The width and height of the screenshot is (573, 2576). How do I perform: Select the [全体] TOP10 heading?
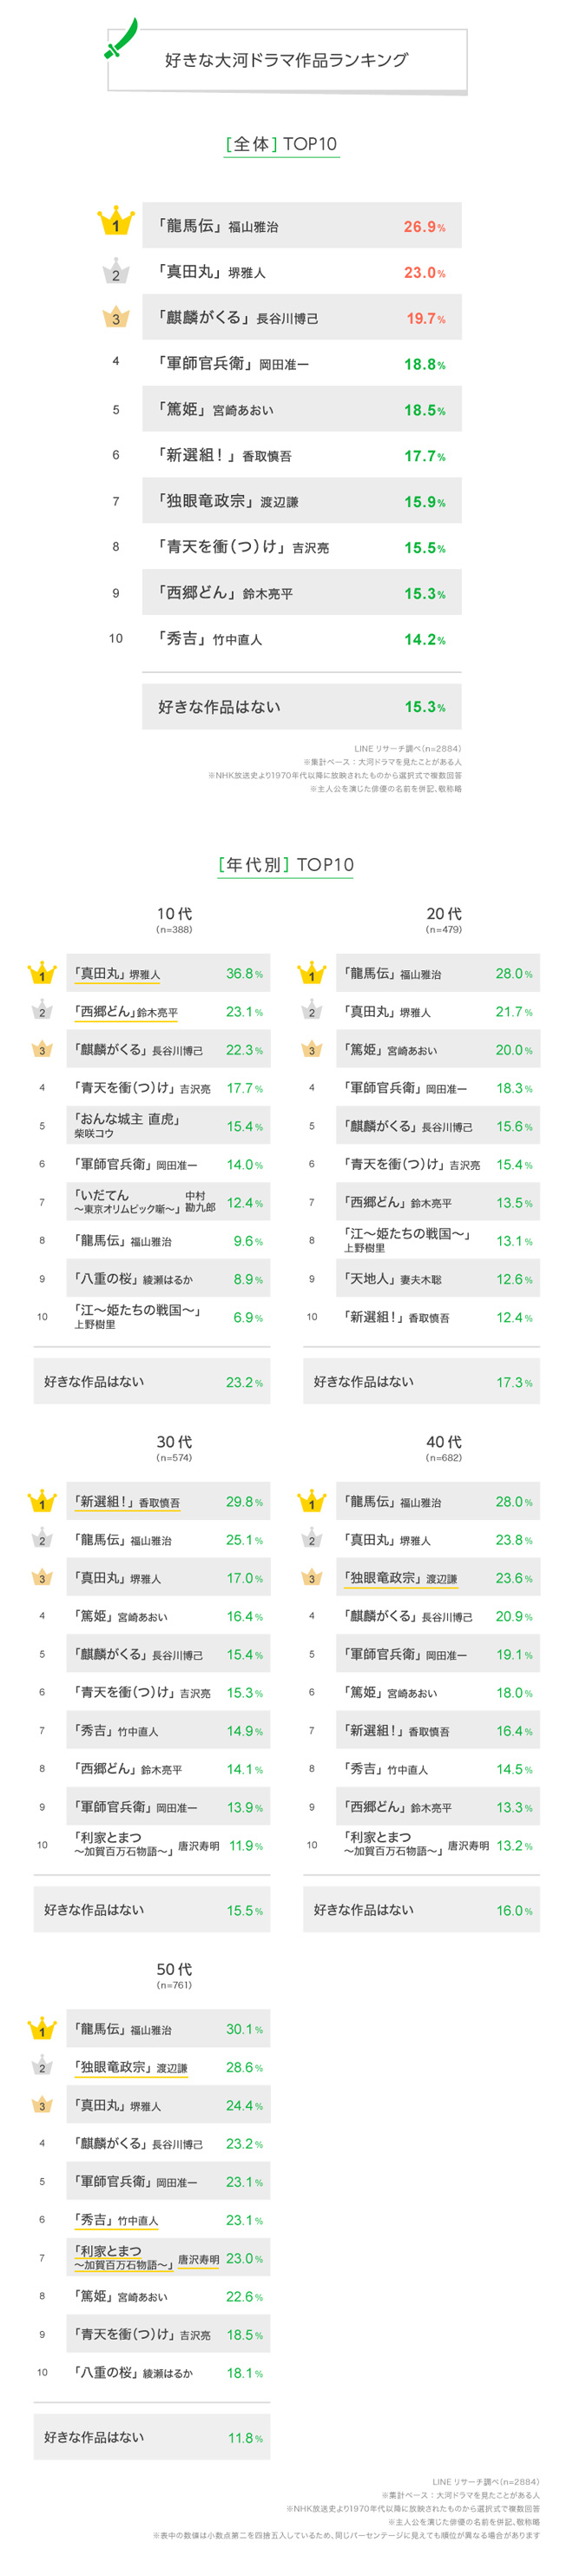click(282, 144)
